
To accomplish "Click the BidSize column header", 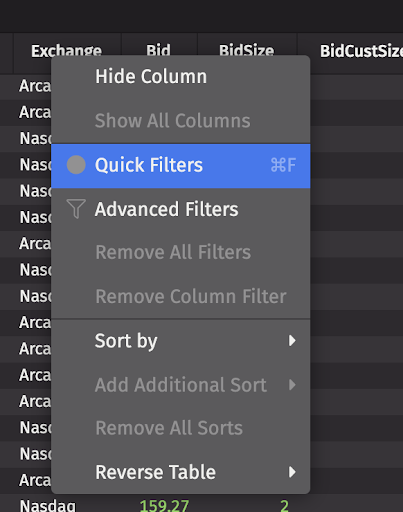I will coord(247,51).
